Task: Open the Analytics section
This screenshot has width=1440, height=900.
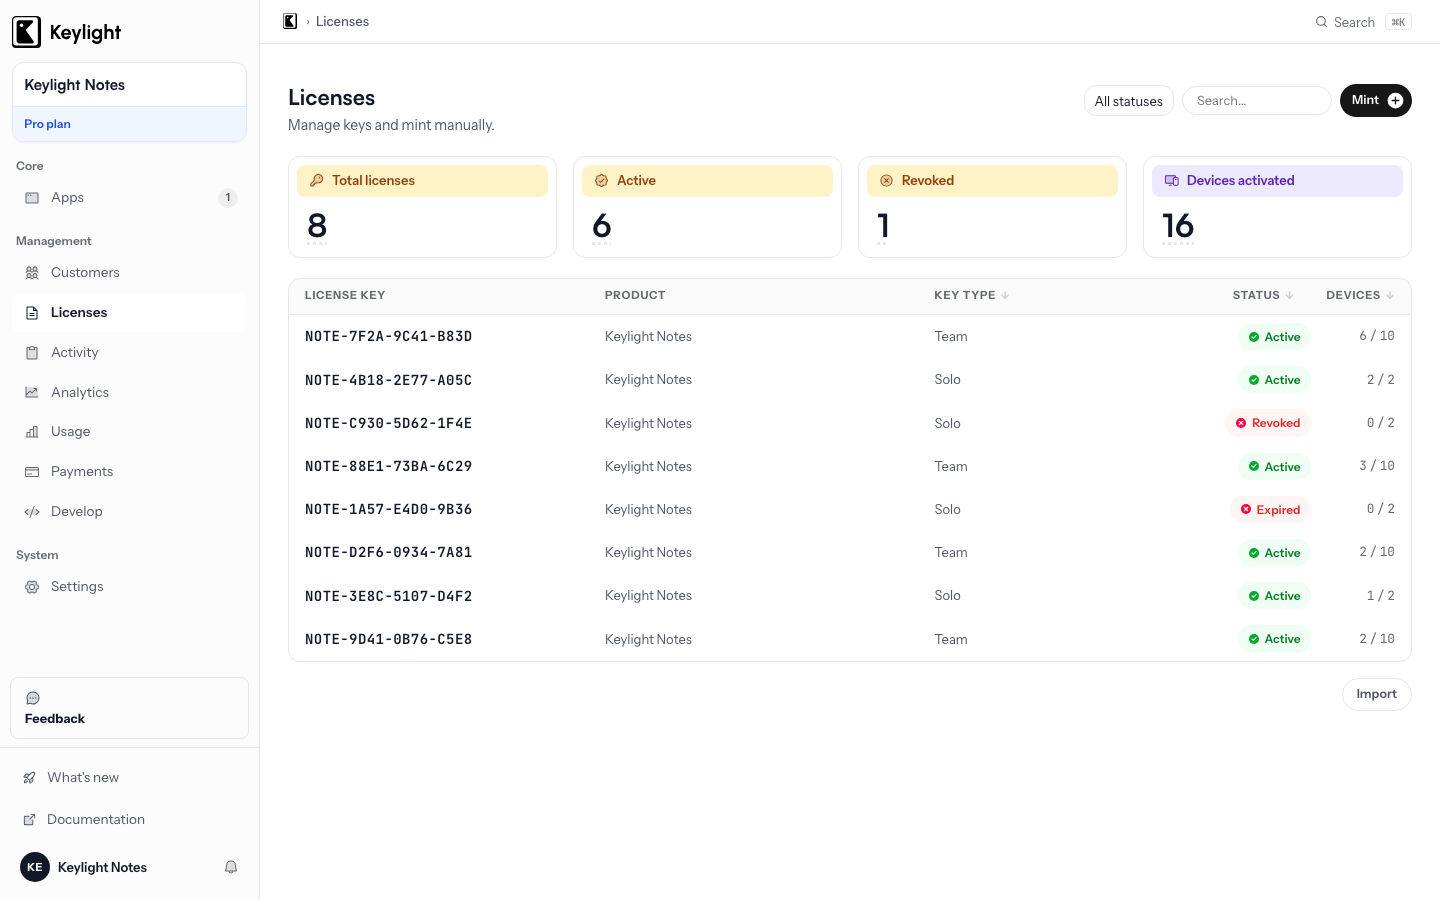Action: [x=129, y=393]
